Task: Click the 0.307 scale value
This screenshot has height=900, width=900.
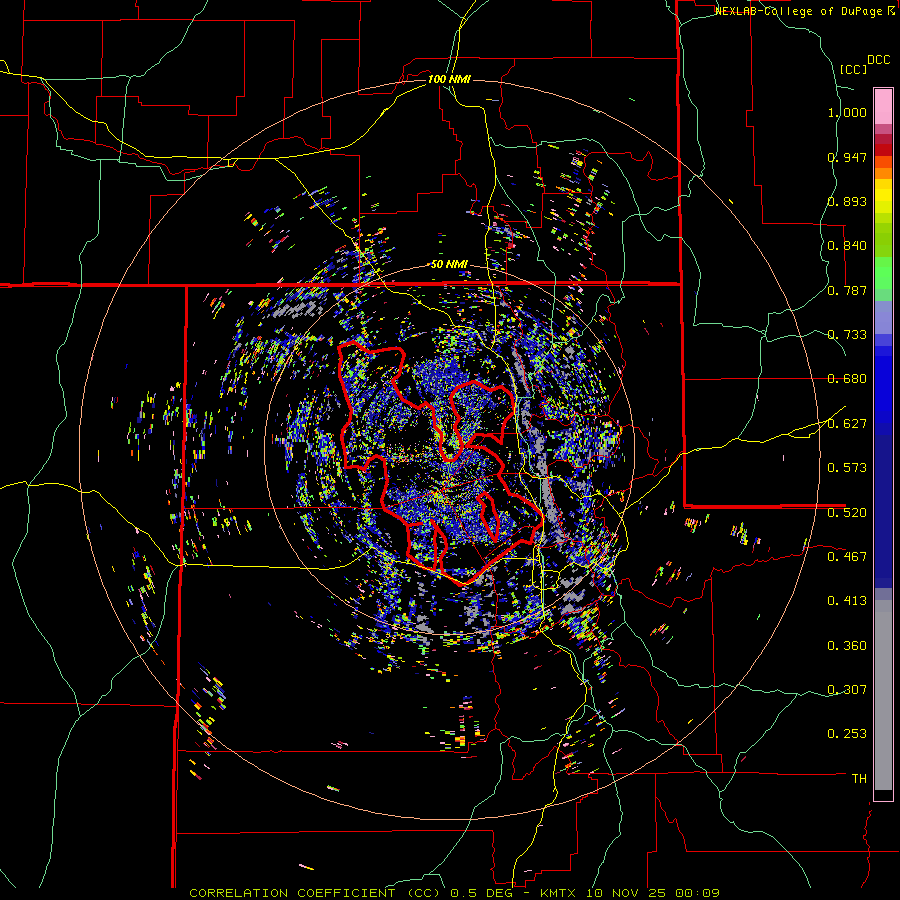Action: 847,690
